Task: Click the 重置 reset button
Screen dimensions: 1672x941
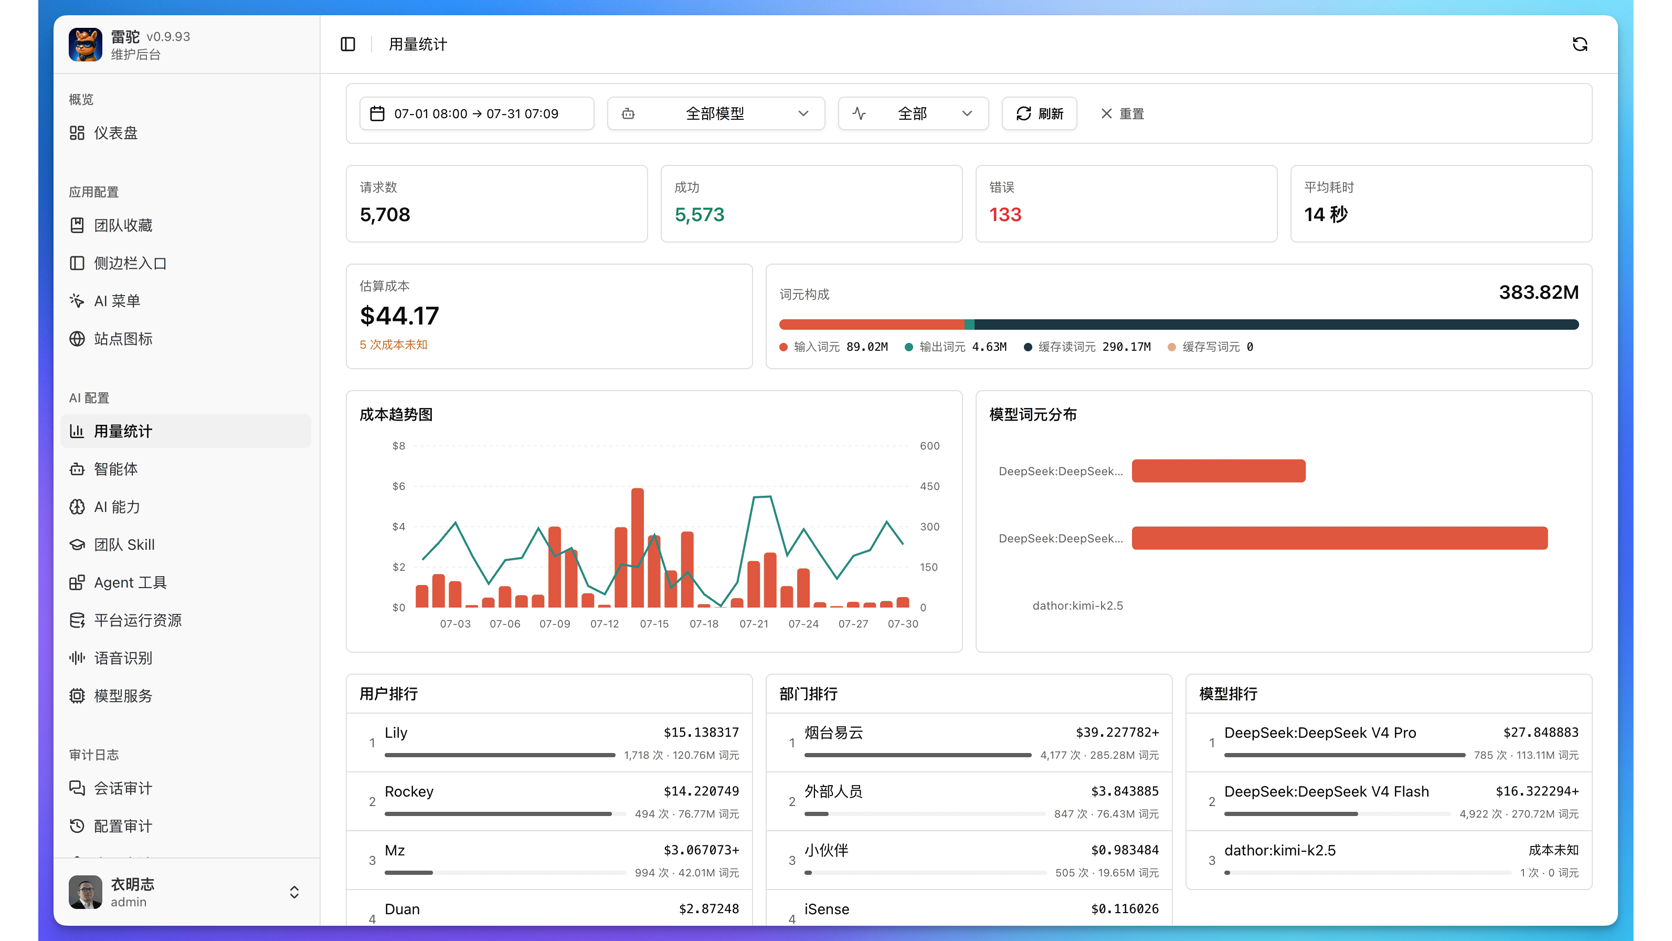Action: pos(1122,114)
